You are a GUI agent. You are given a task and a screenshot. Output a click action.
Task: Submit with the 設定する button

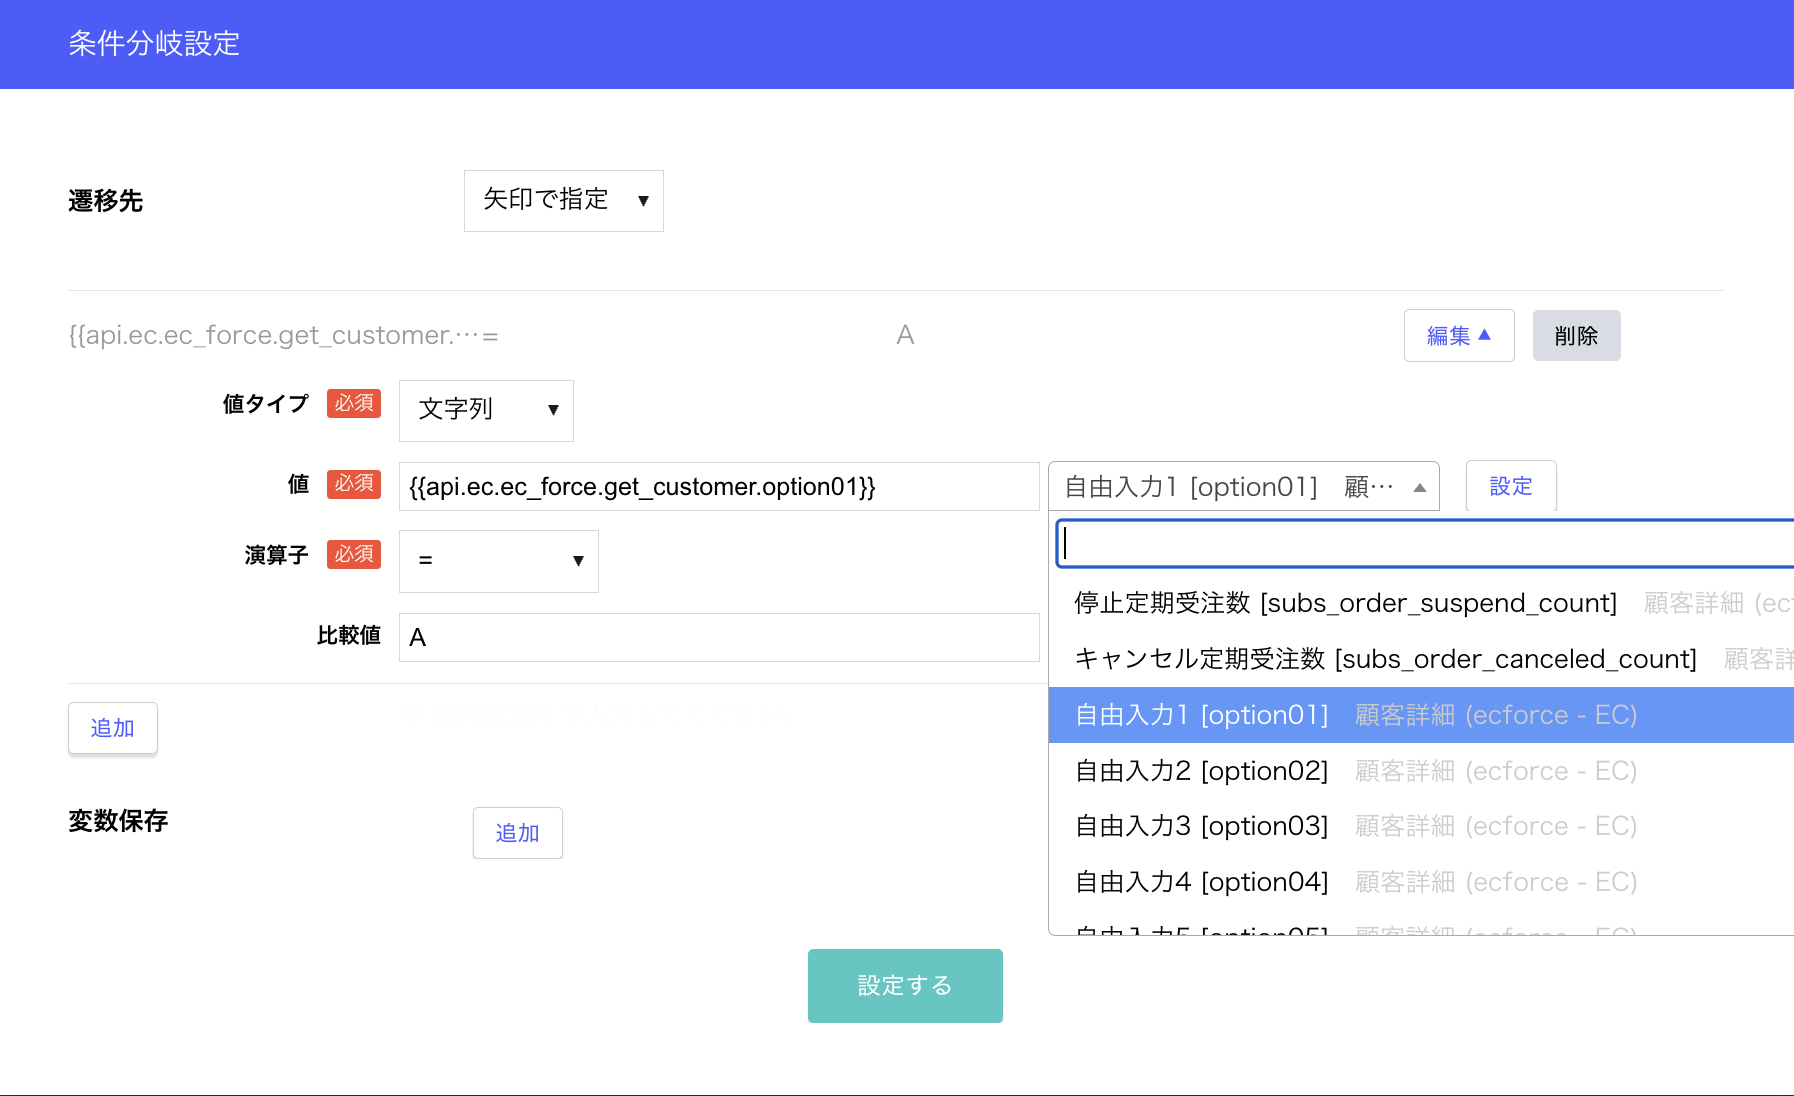[905, 986]
